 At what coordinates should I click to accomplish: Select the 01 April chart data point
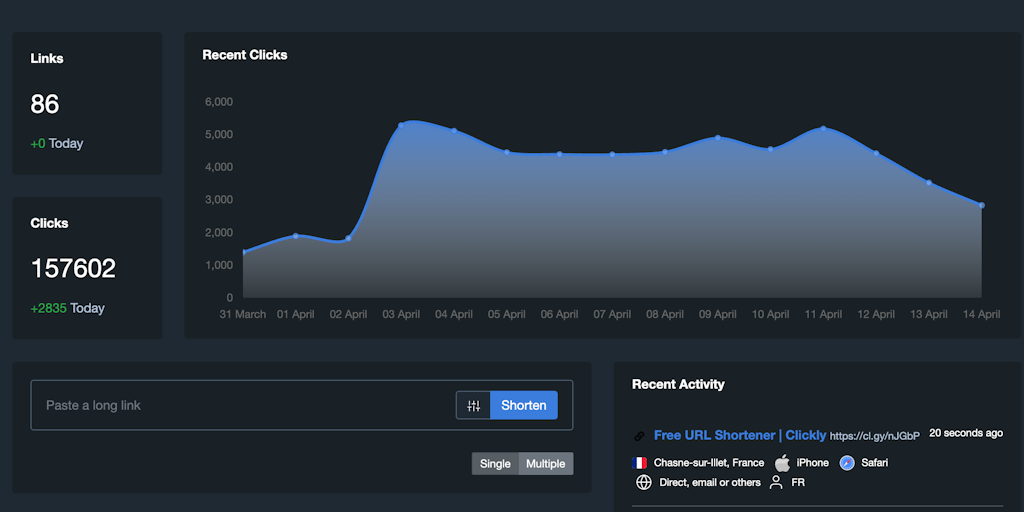pos(296,236)
